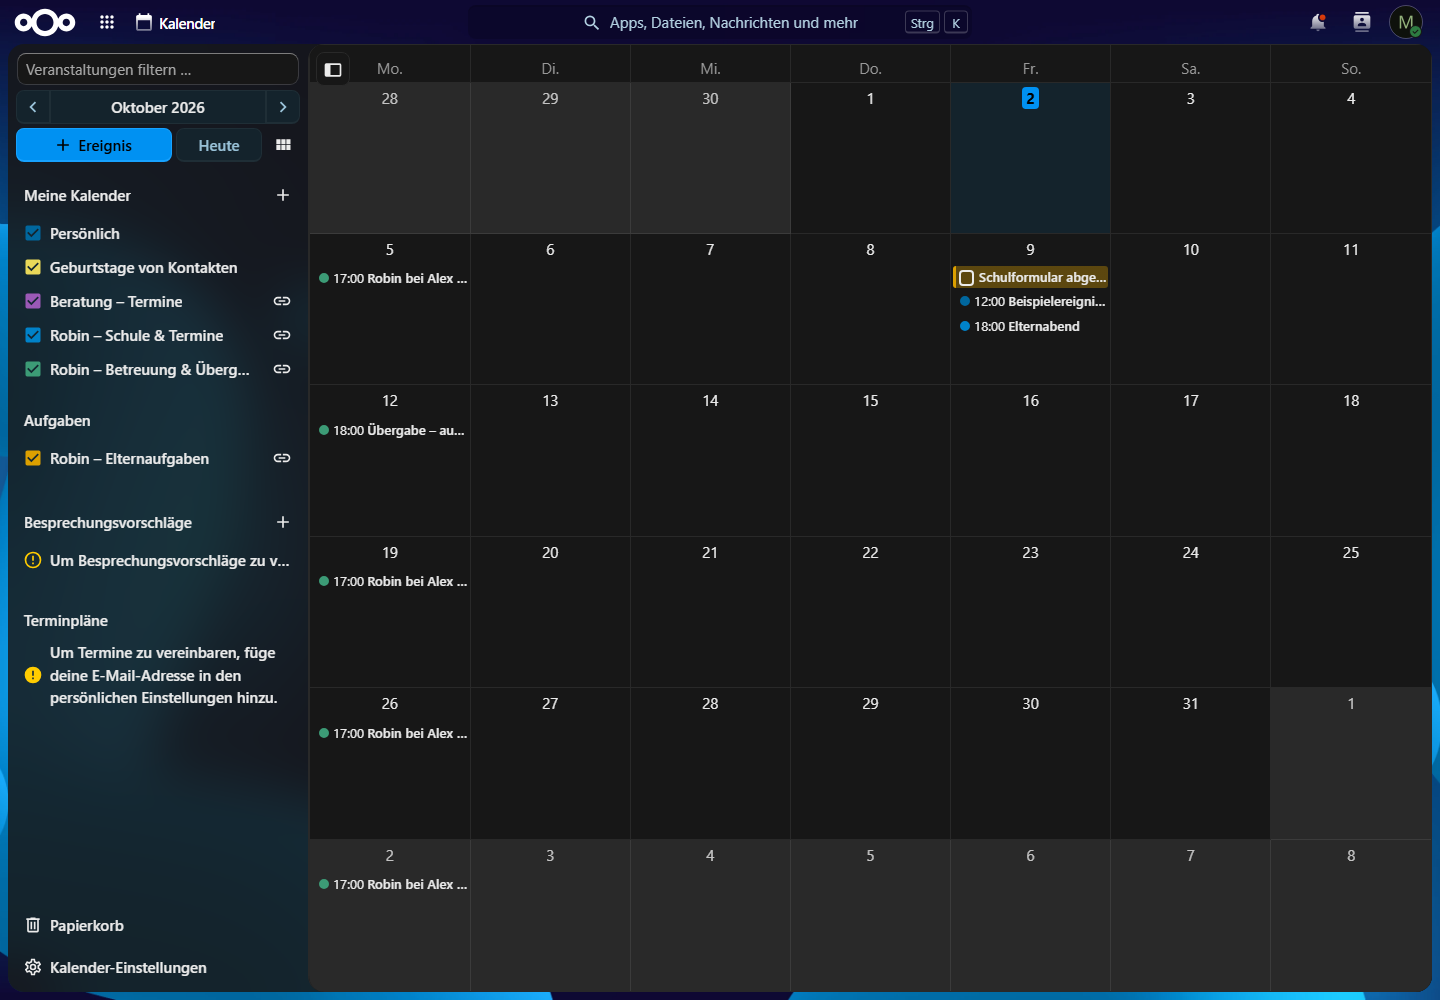
Task: Click share link icon for Beratung – Termine
Action: click(x=282, y=301)
